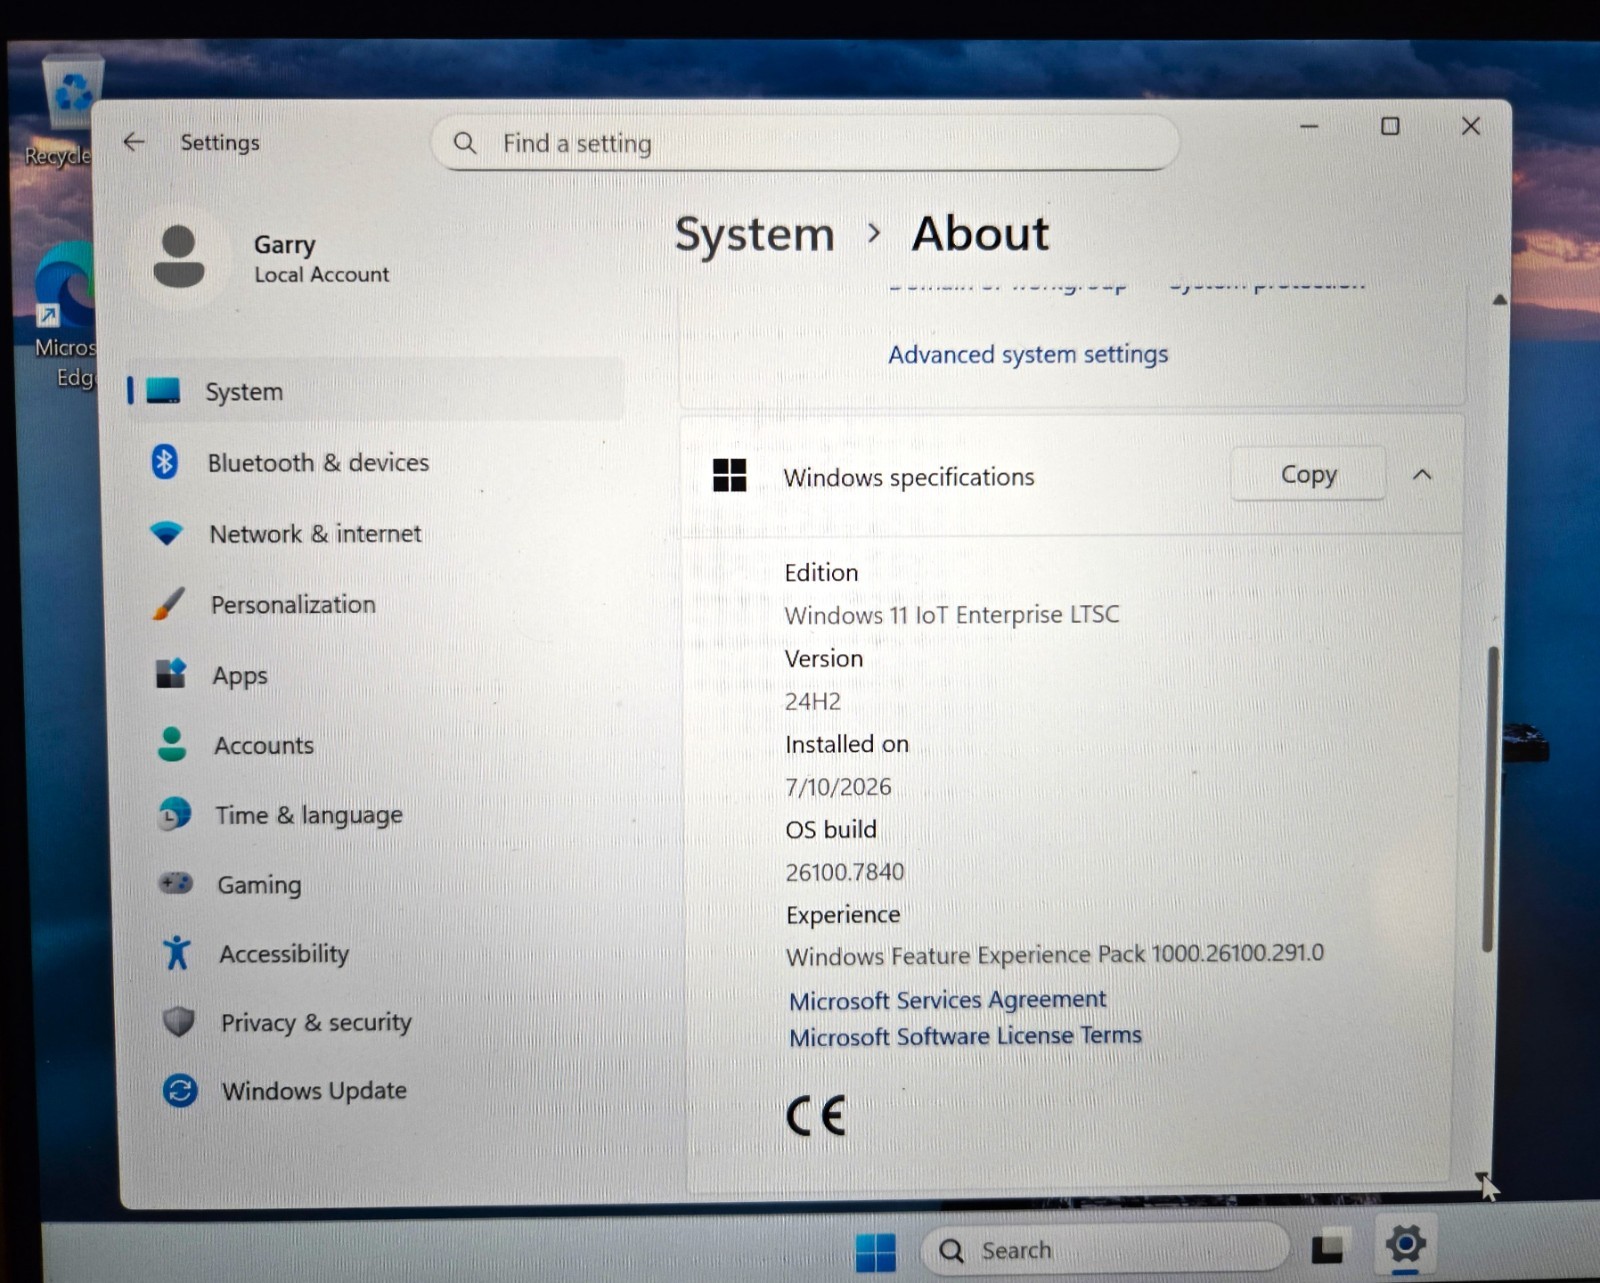1600x1283 pixels.
Task: Click the Network Wi-Fi icon in sidebar
Action: click(x=166, y=533)
